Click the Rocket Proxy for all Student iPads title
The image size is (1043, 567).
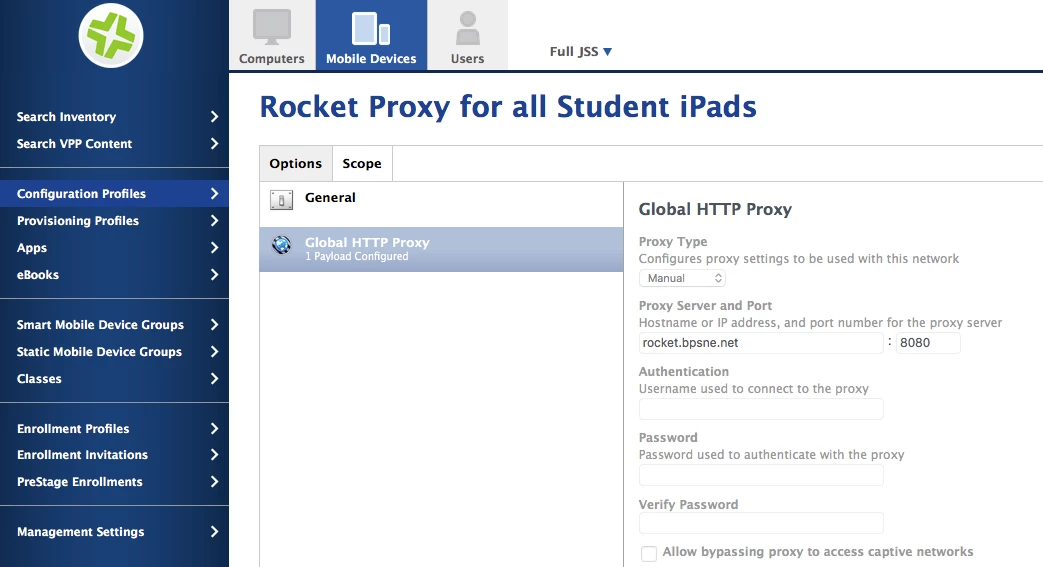[508, 106]
